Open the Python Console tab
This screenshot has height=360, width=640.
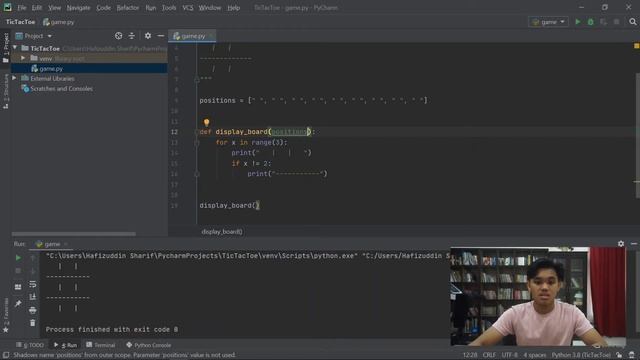tap(149, 345)
